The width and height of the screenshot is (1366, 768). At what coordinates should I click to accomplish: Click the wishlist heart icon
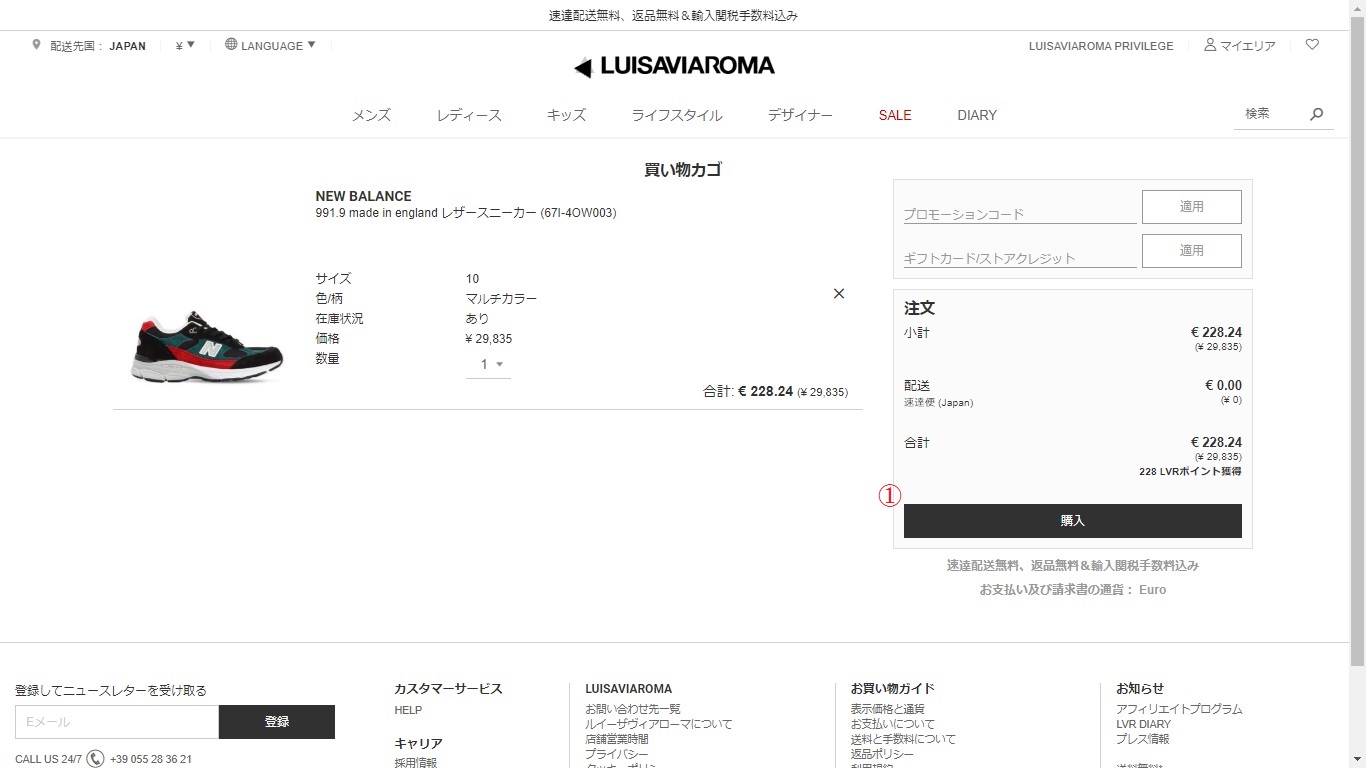(x=1312, y=45)
